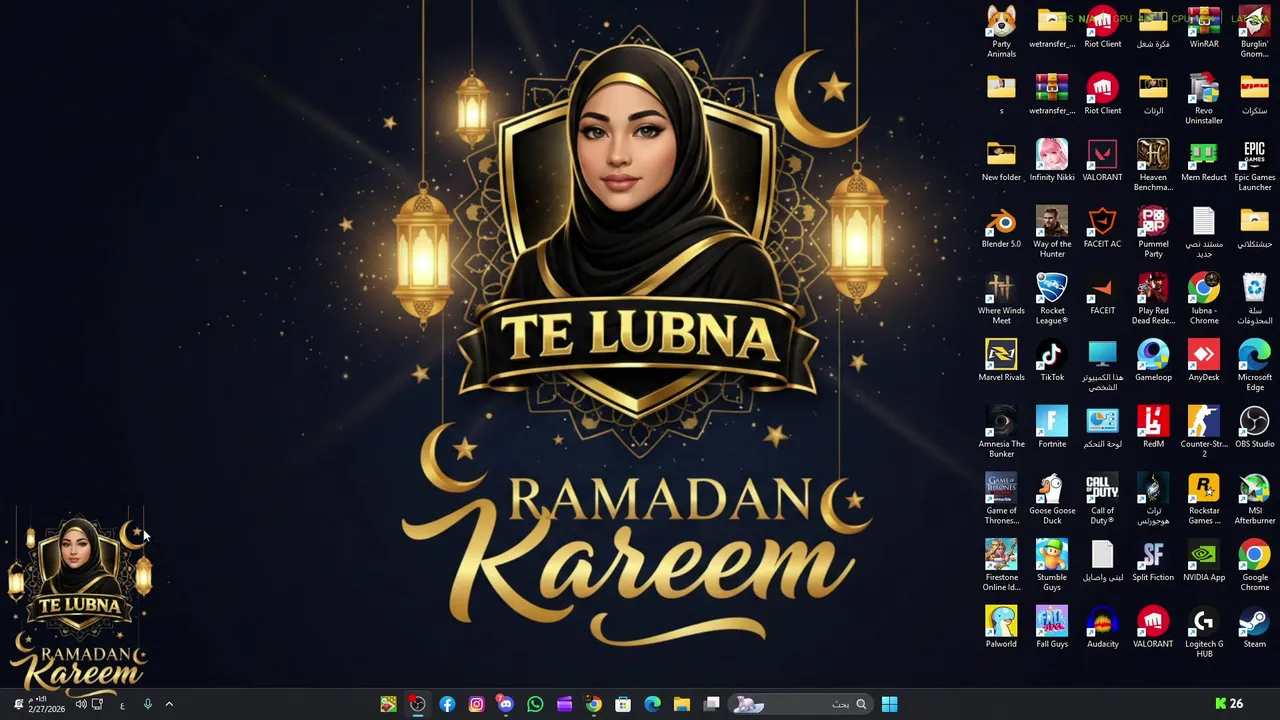Open Logitech G HUB shortcut
The width and height of the screenshot is (1280, 720).
click(1204, 633)
